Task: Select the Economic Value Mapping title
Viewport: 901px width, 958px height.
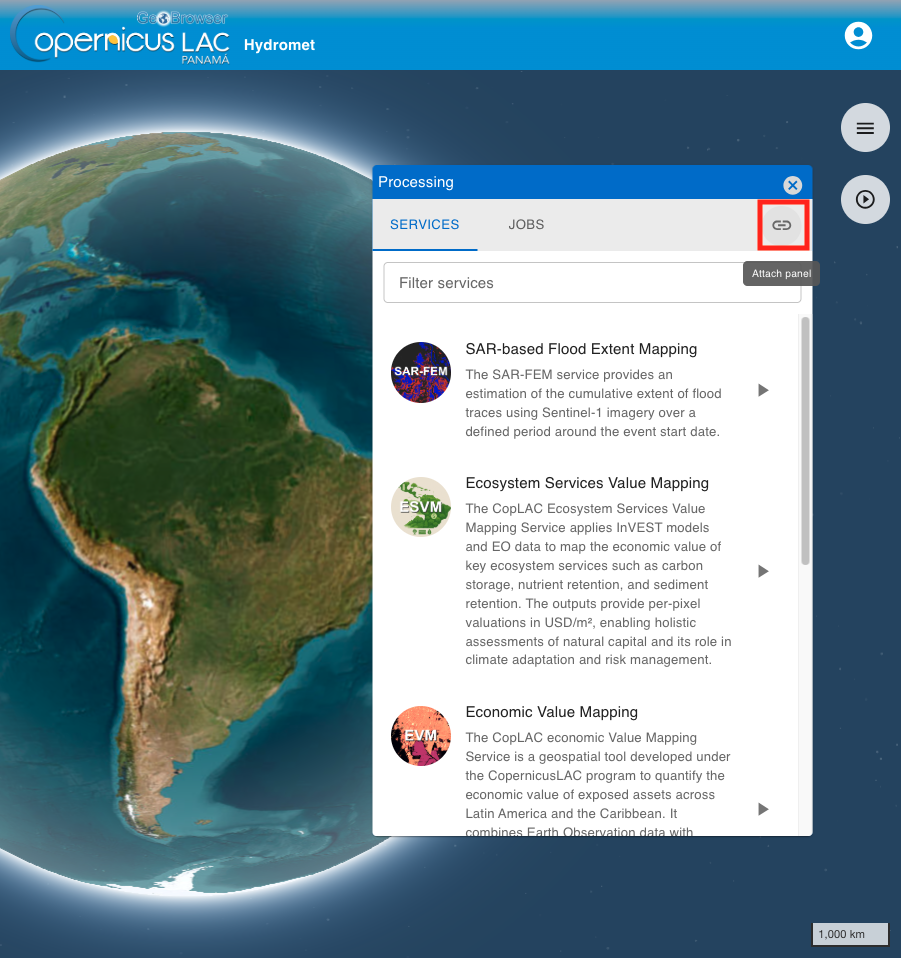Action: pyautogui.click(x=551, y=712)
